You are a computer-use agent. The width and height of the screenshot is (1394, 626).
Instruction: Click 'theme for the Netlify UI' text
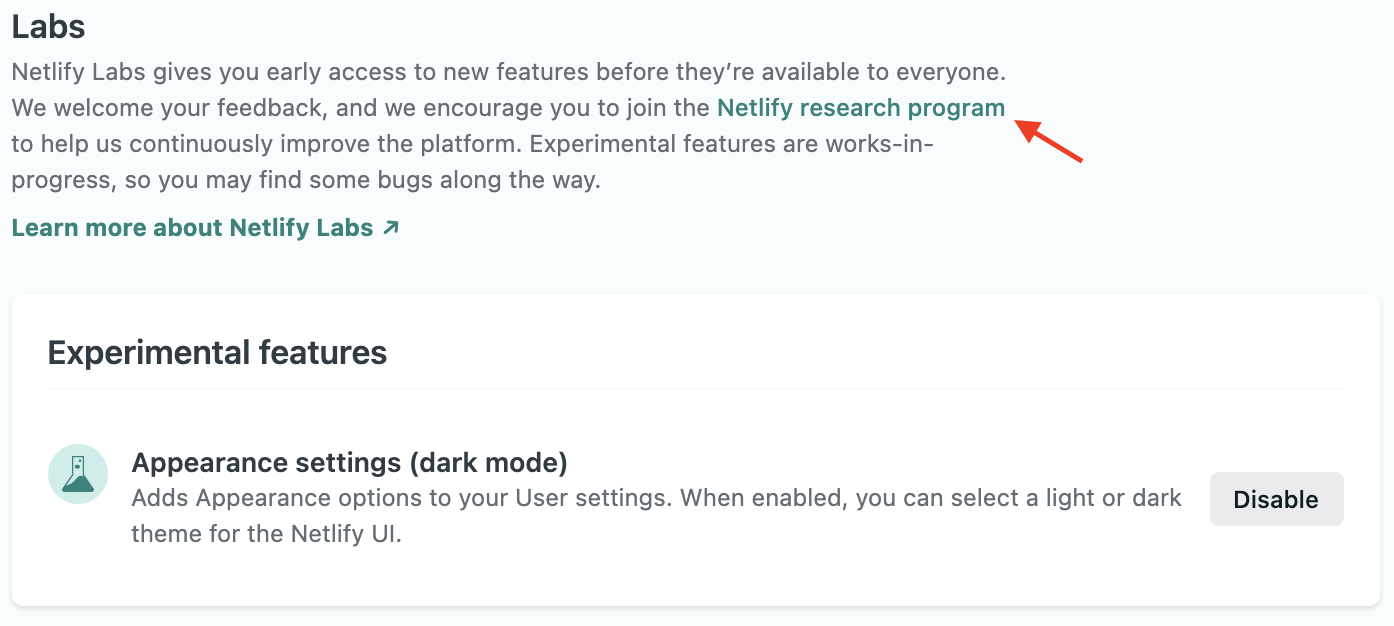(266, 534)
